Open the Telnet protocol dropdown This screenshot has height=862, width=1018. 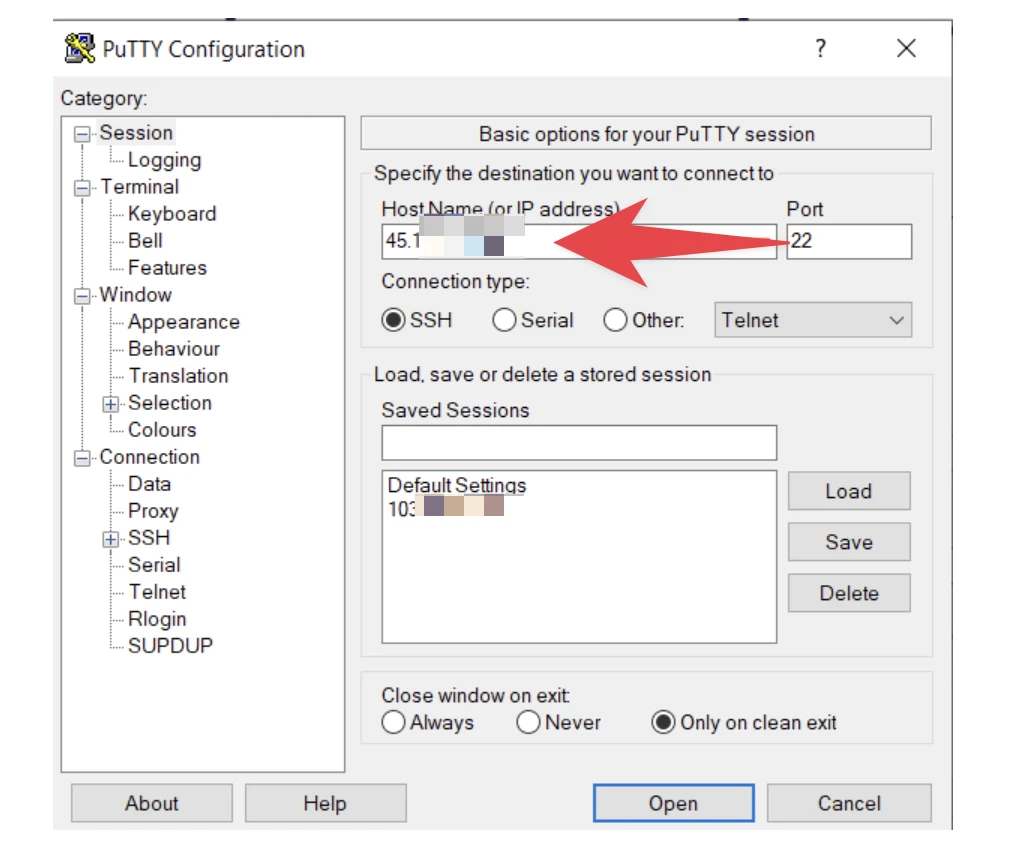pos(813,320)
